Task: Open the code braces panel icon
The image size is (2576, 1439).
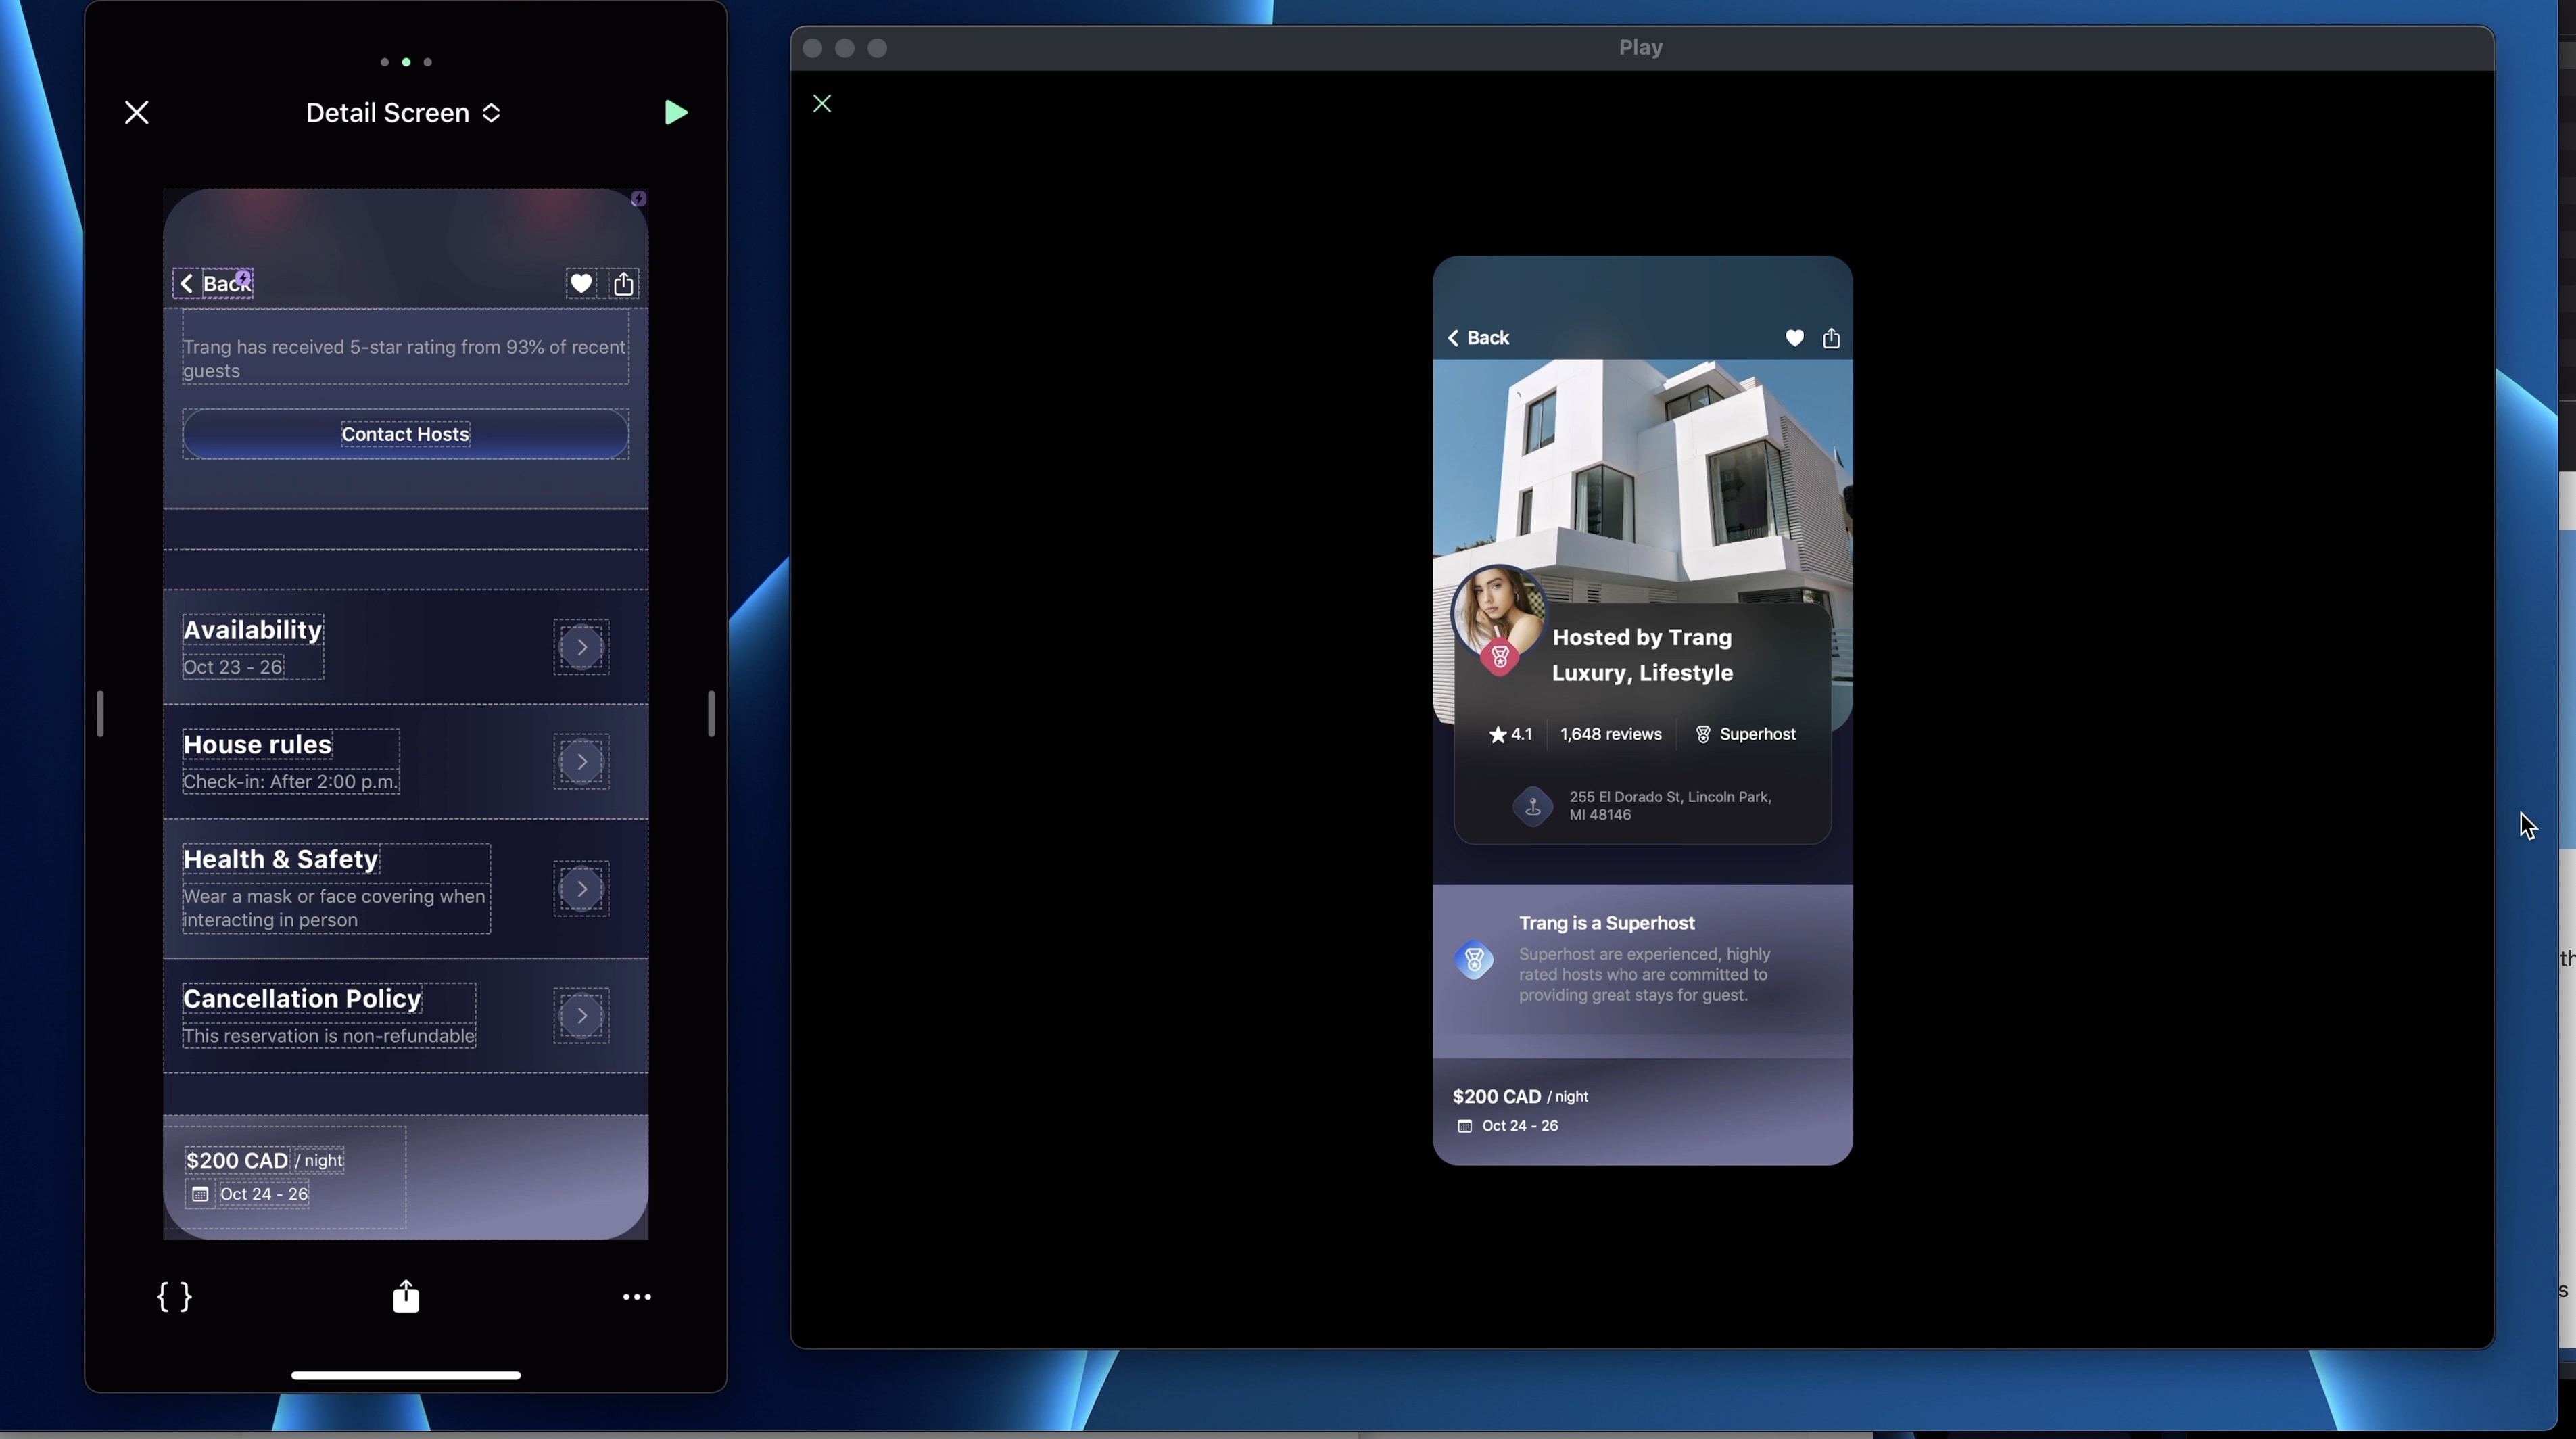Action: click(174, 1297)
